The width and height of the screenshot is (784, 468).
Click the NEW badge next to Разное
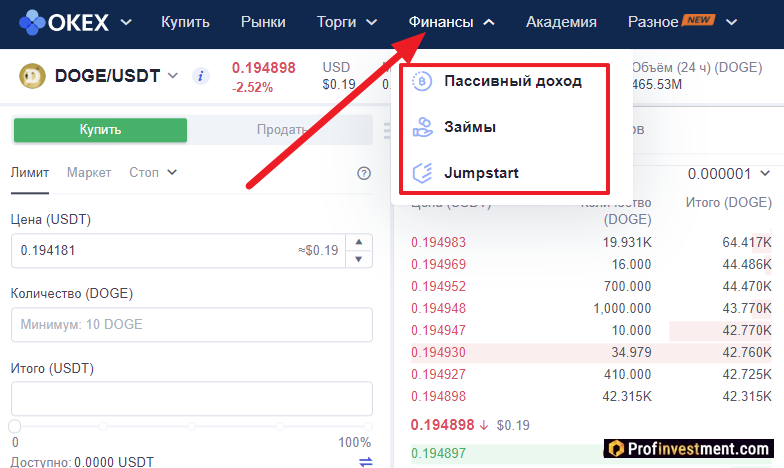698,20
